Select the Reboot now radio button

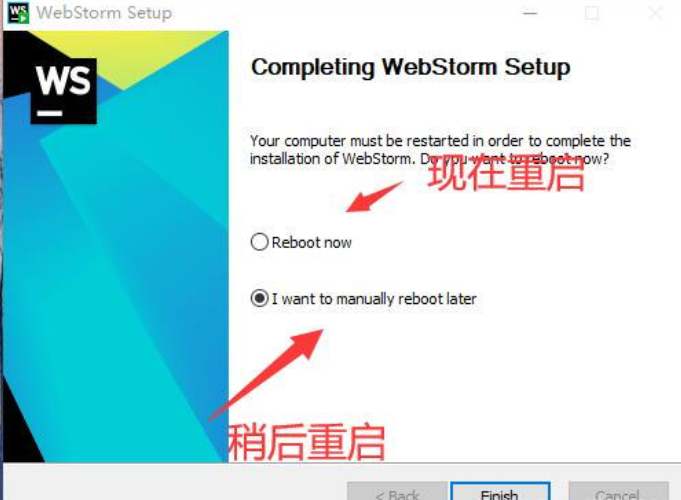(259, 242)
